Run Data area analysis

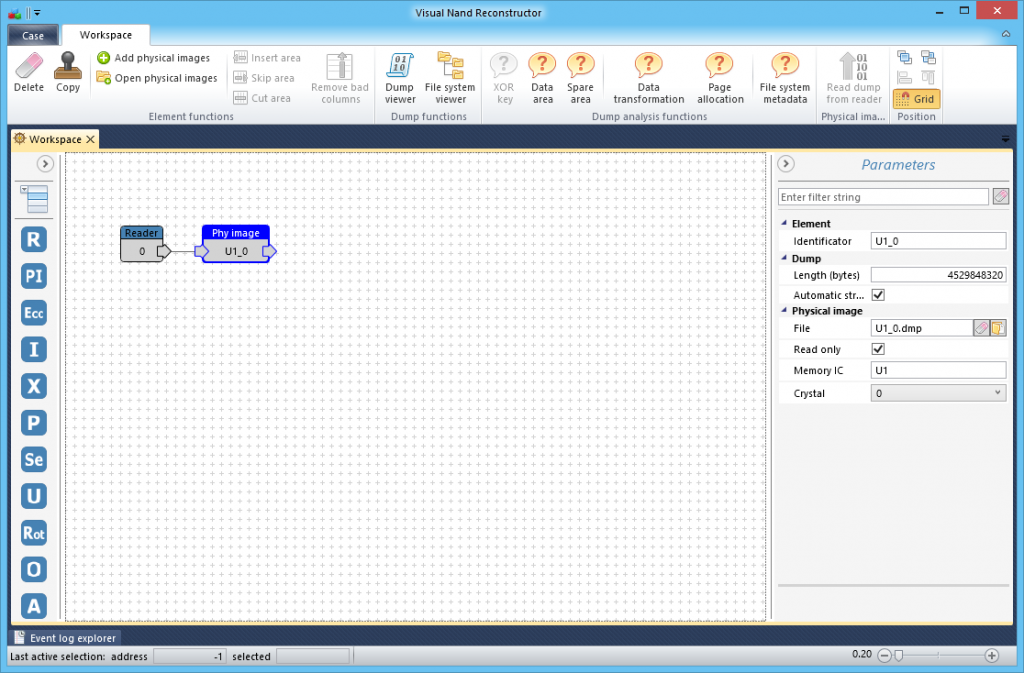pos(542,78)
